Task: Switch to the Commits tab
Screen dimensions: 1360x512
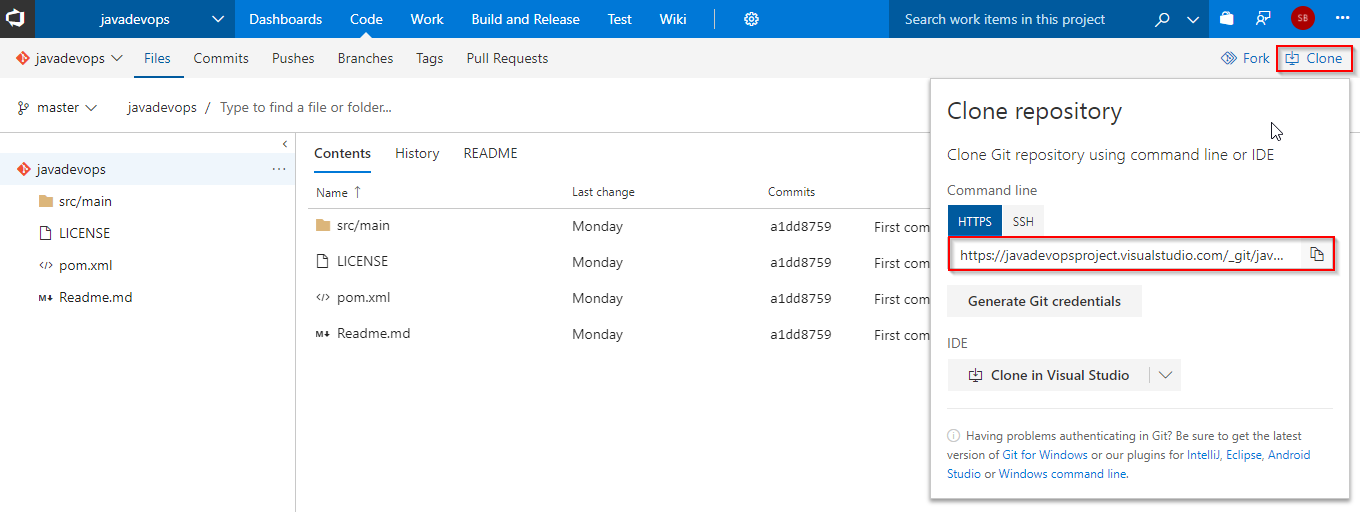Action: coord(221,58)
